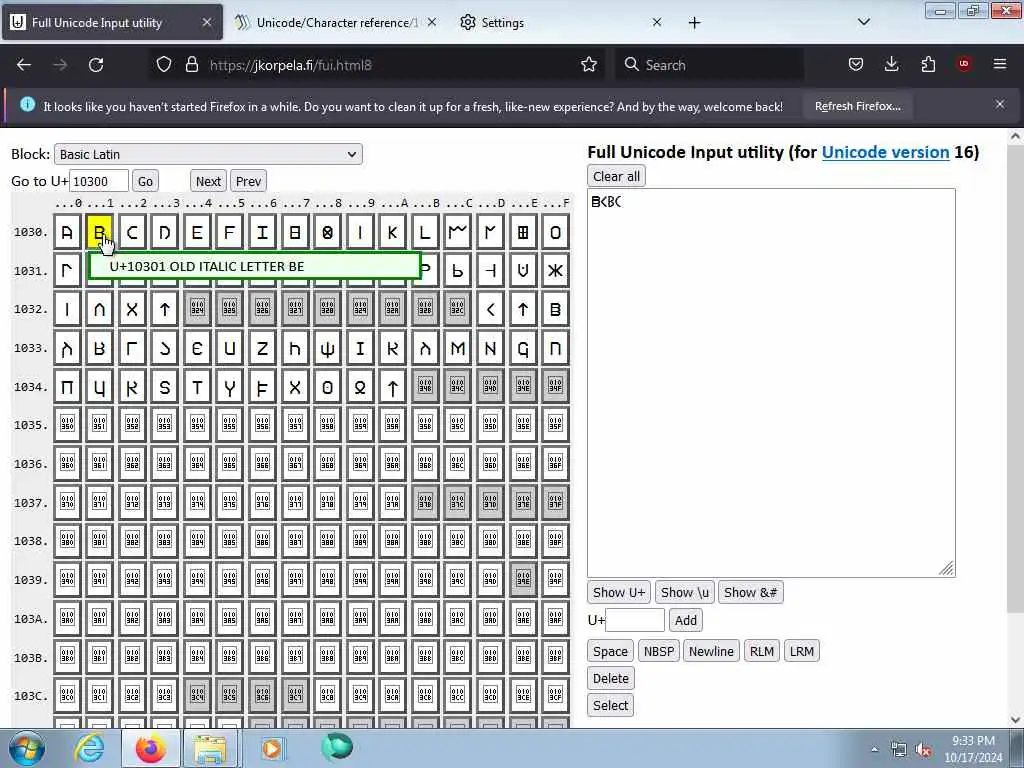Go to the Next block page
1024x768 pixels.
208,181
